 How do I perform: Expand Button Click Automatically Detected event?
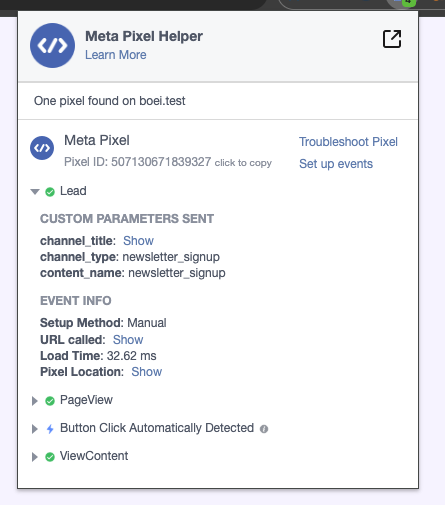[34, 429]
